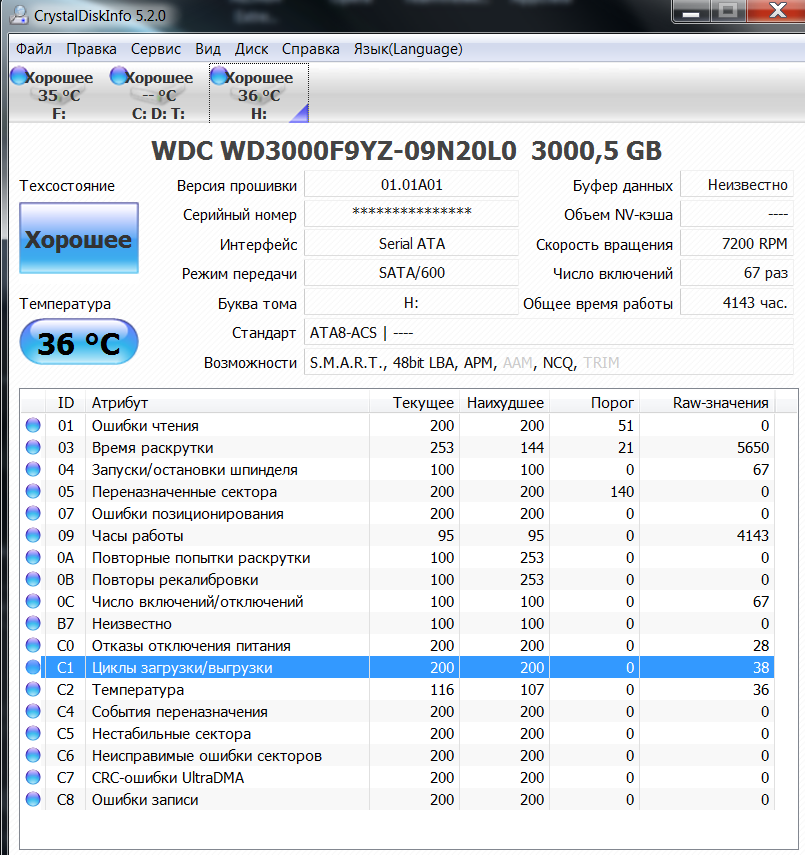Click status orb for Ошибки позиционирования
This screenshot has height=855, width=805.
(33, 513)
